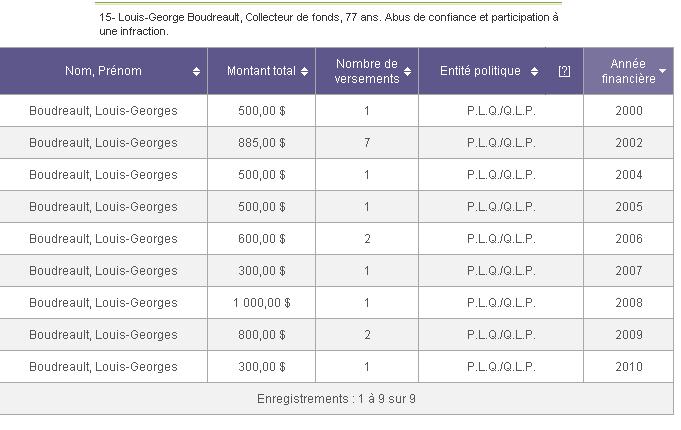Viewport: 681px width, 430px height.
Task: Click the Nombre de versements sort arrows
Action: pos(407,72)
